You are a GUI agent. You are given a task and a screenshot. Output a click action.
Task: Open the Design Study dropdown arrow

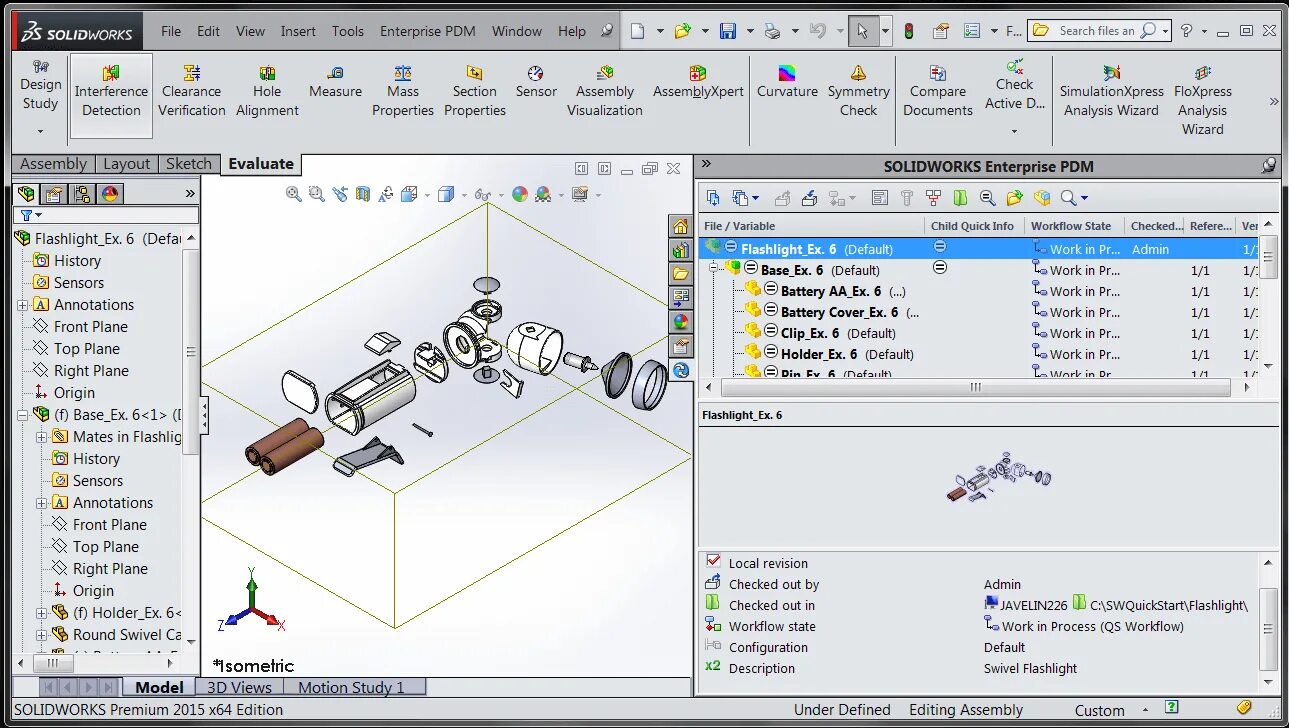(x=40, y=131)
